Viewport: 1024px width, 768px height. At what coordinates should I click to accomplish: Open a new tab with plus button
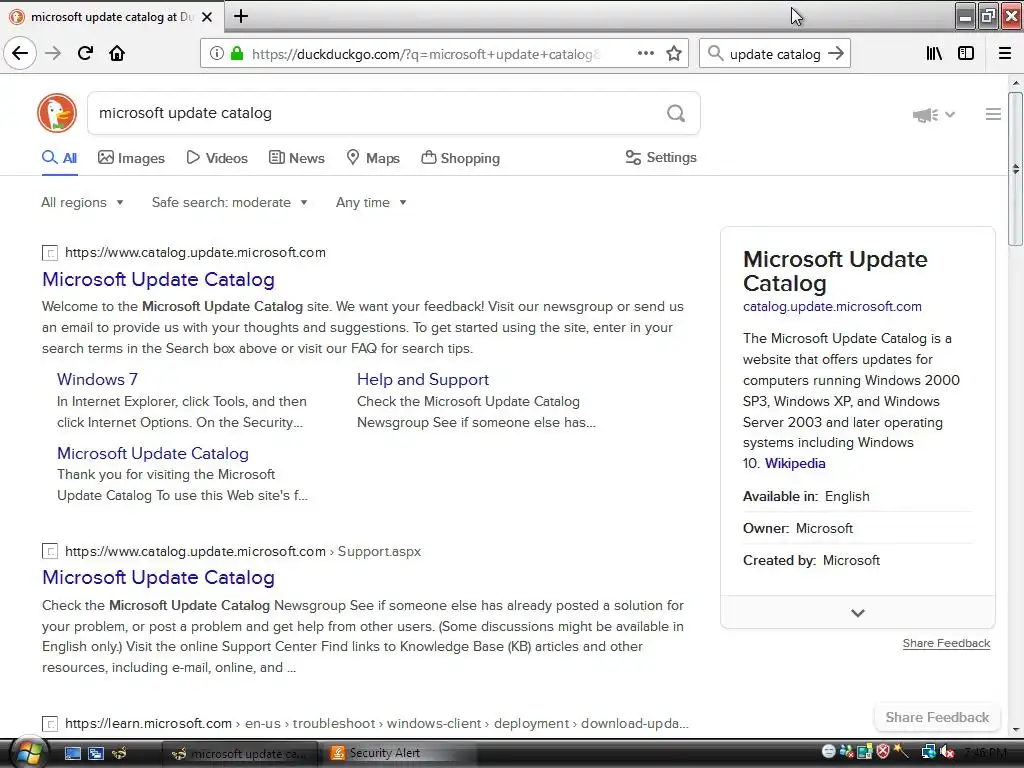[x=241, y=16]
